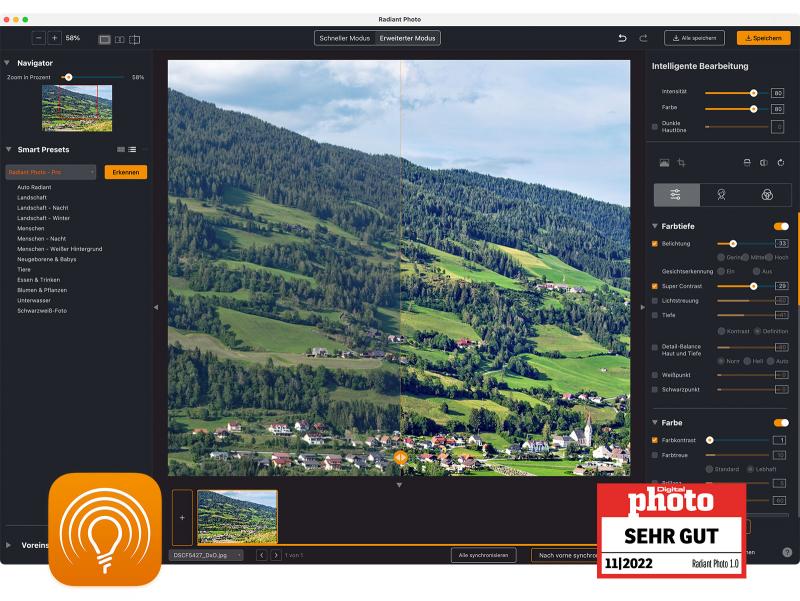The image size is (800, 601).
Task: Click the zoom out minus button
Action: (x=38, y=38)
